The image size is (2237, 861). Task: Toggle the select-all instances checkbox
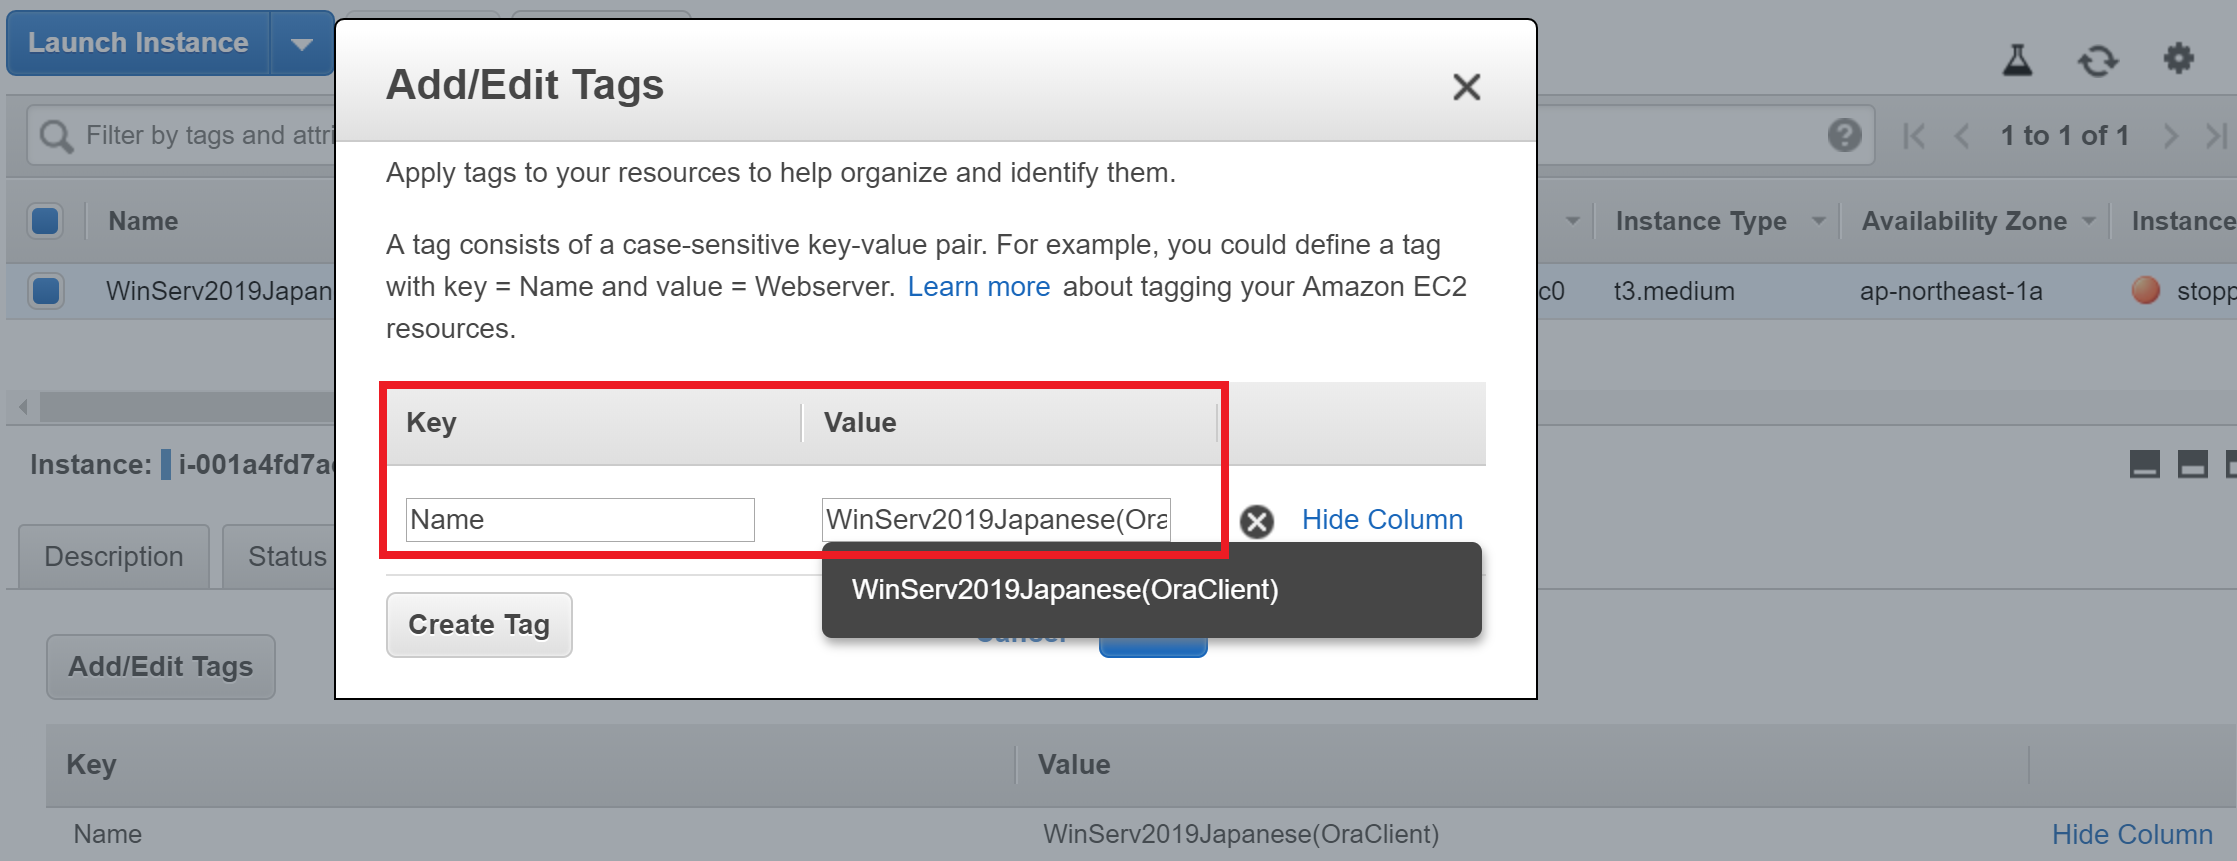click(x=45, y=221)
